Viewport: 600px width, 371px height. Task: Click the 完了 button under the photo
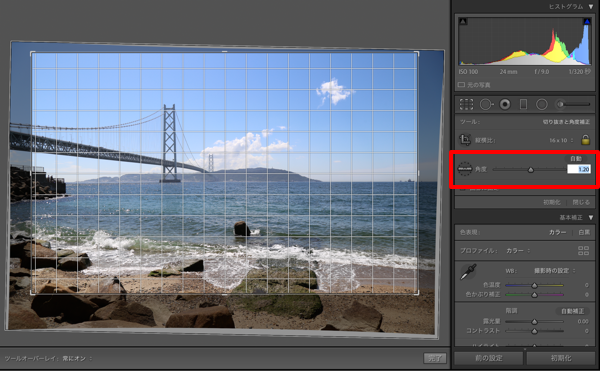[435, 358]
